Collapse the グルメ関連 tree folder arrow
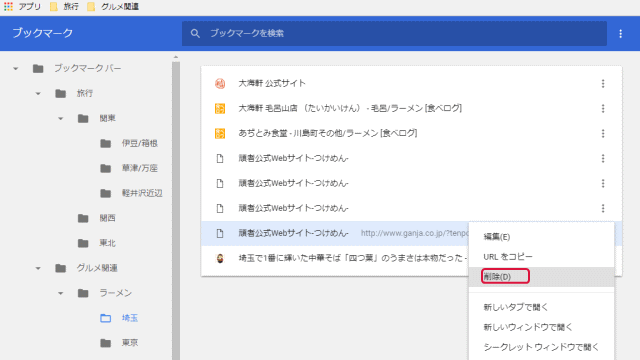The width and height of the screenshot is (640, 360). 38,268
